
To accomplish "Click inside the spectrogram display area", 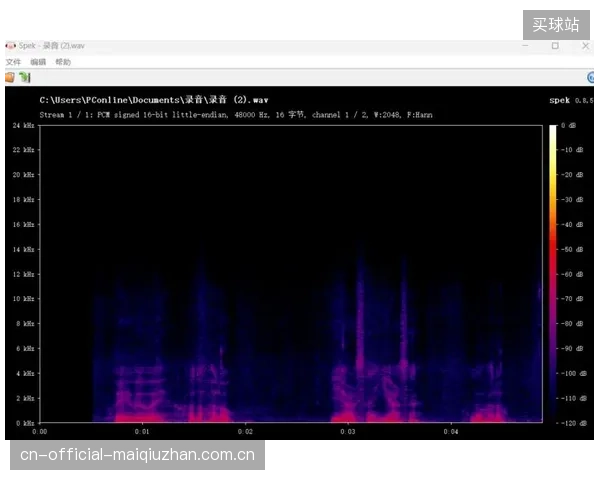I will click(291, 274).
